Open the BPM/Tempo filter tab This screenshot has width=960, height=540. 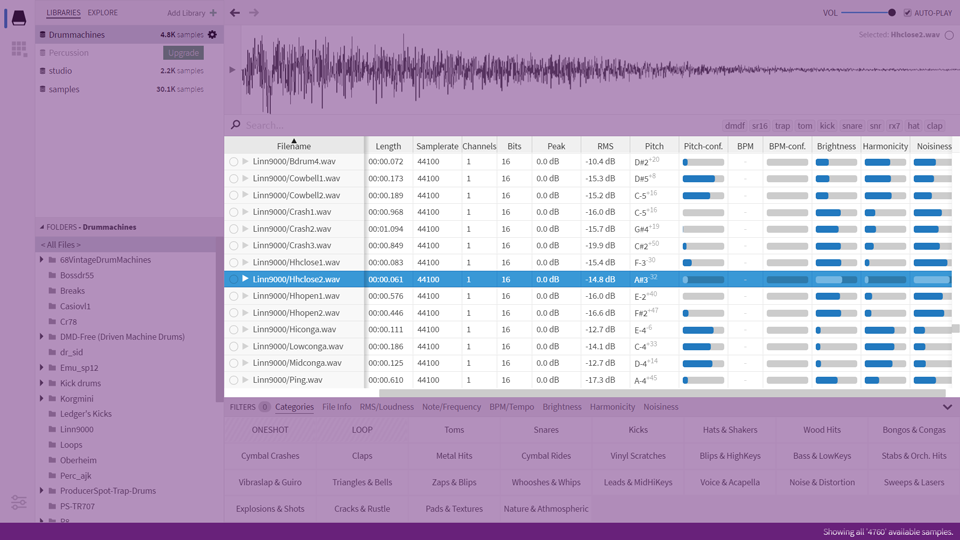(511, 407)
